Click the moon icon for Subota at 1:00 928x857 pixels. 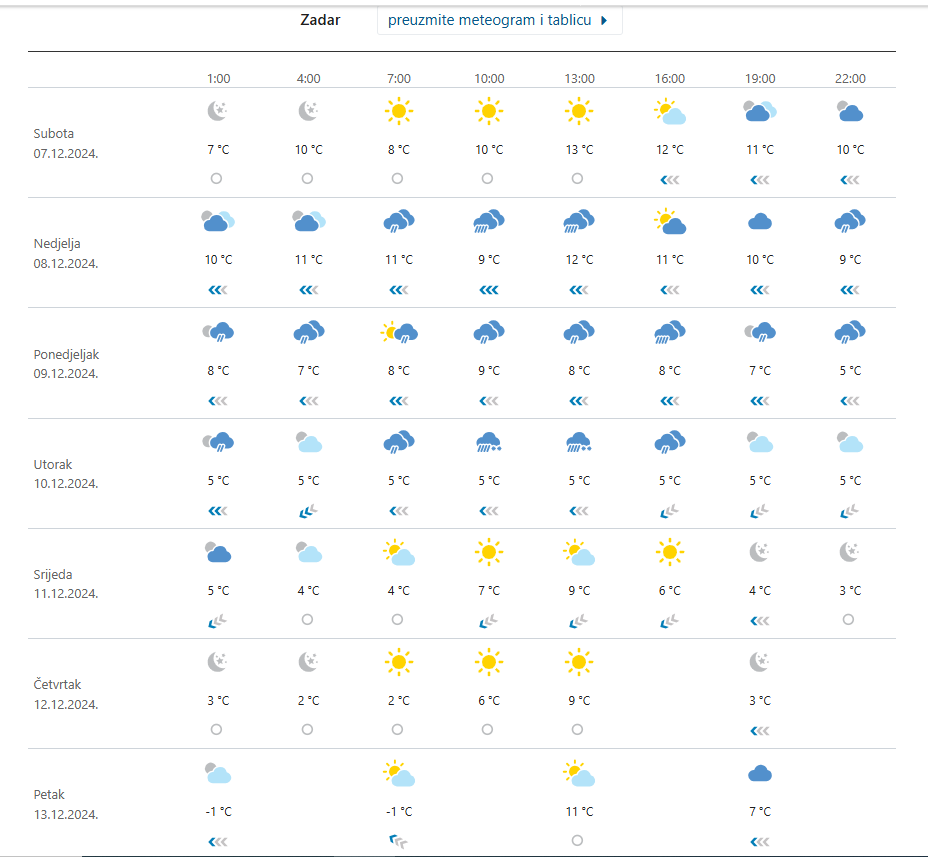click(x=218, y=111)
